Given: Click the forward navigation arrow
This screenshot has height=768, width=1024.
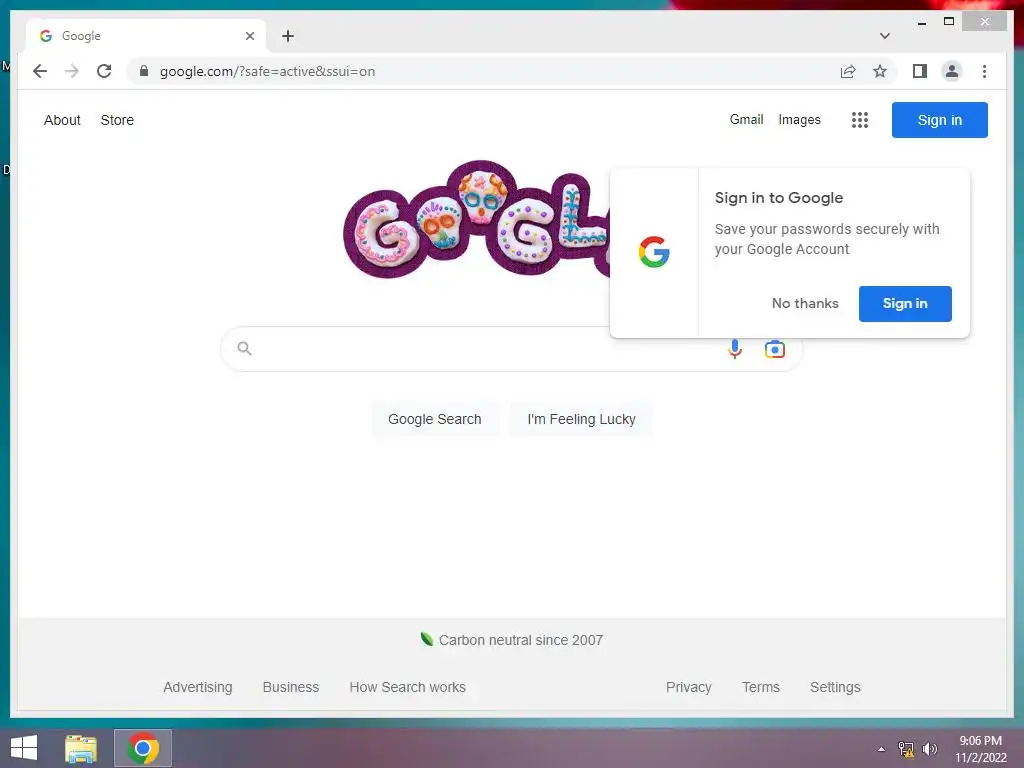Looking at the screenshot, I should pyautogui.click(x=72, y=71).
